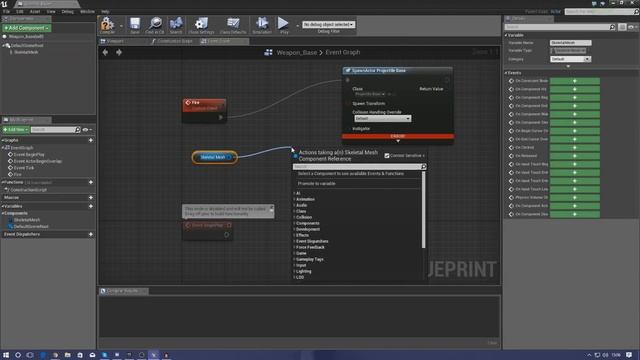Click search icon in the actions context menu
This screenshot has height=360, width=640.
[x=424, y=167]
